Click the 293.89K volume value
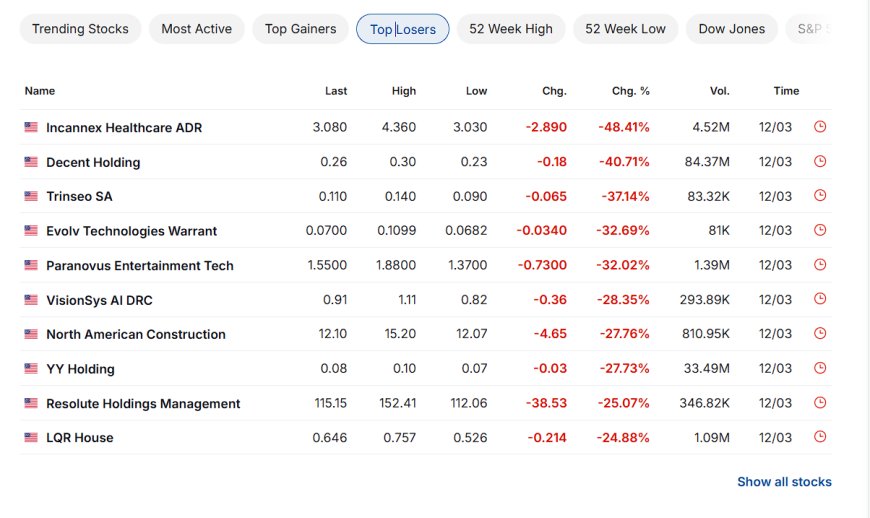The width and height of the screenshot is (870, 518). pos(705,300)
